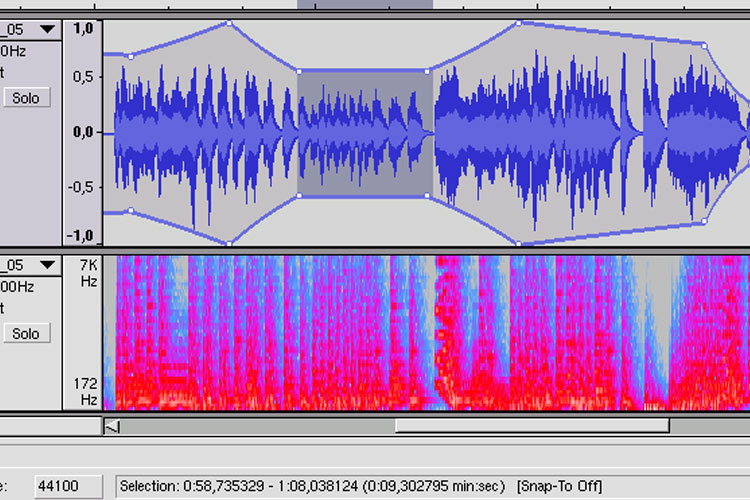
Task: Select the upper envelope point at selection start
Action: tap(299, 72)
